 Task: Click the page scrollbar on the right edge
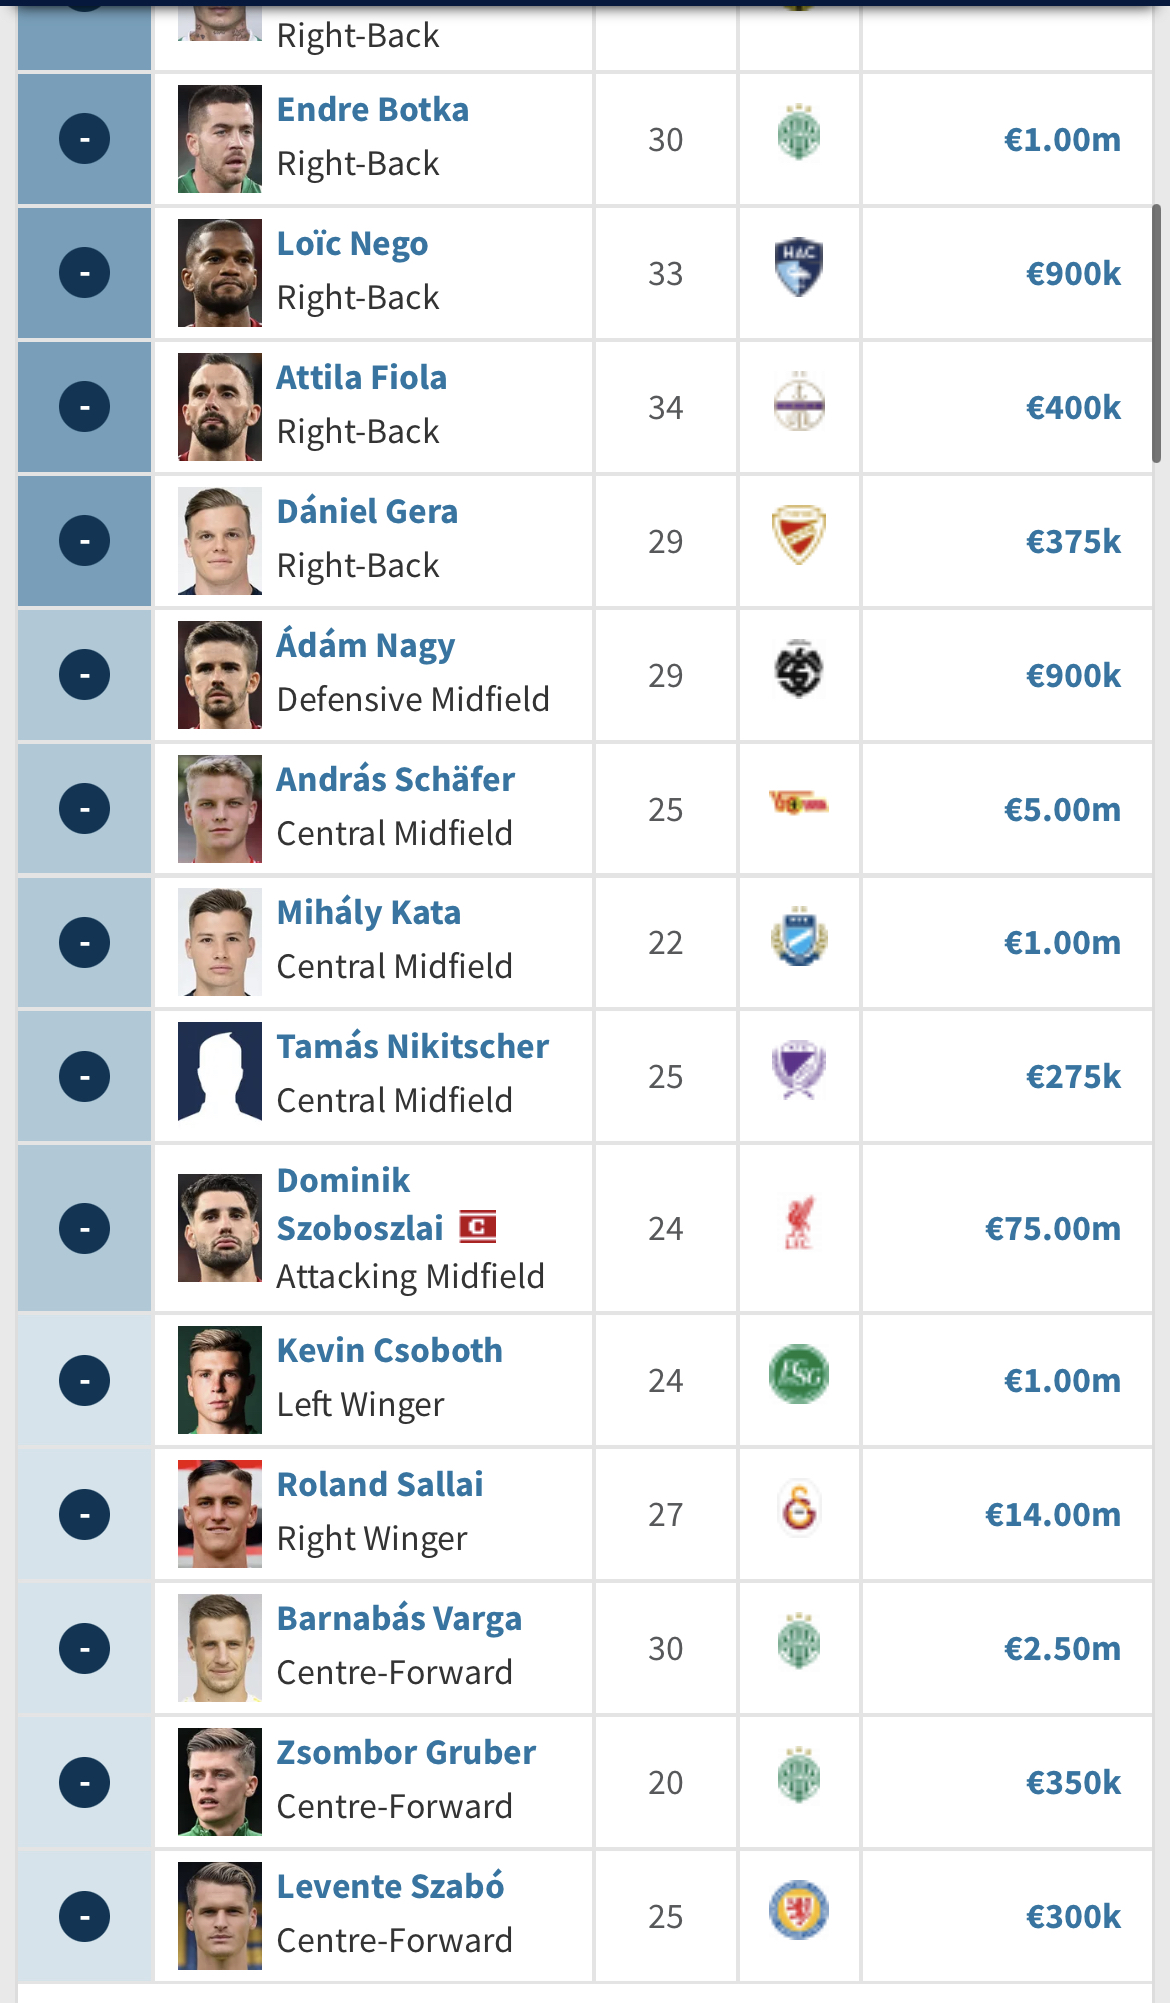(1157, 333)
